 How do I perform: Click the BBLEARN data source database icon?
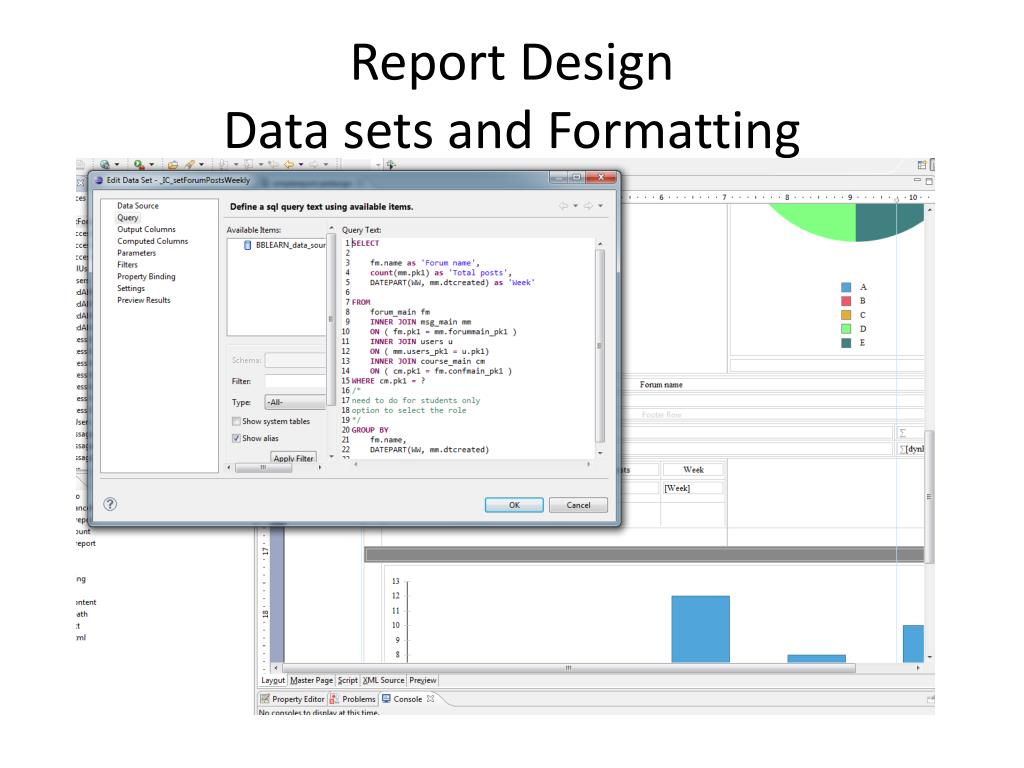coord(248,245)
